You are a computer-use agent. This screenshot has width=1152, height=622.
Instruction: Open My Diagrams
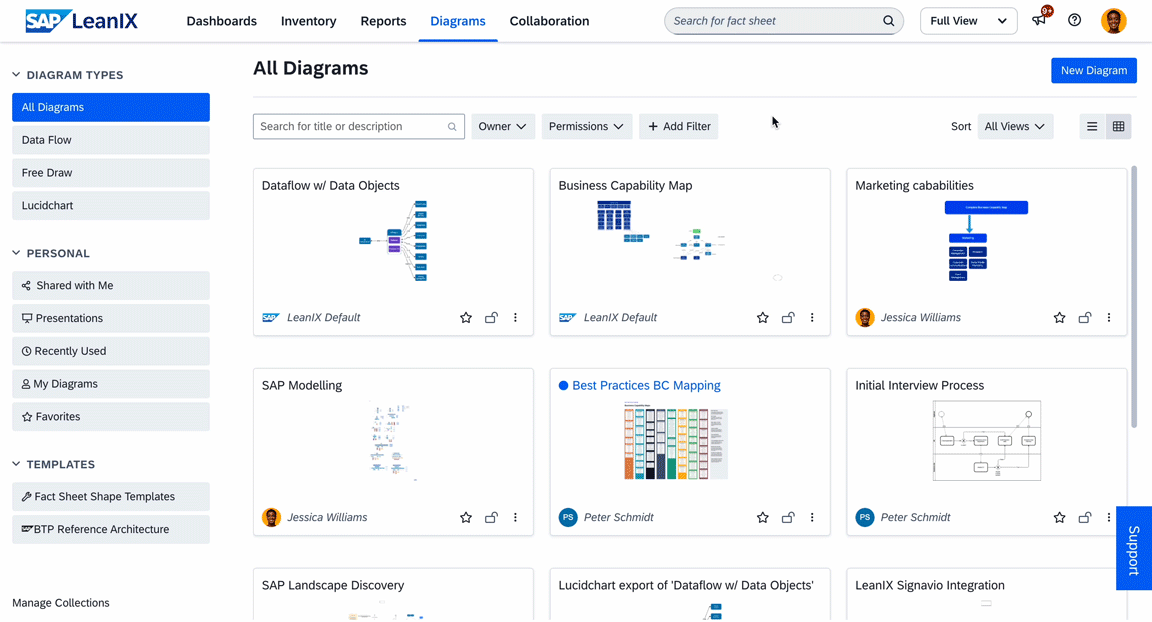[x=111, y=383]
